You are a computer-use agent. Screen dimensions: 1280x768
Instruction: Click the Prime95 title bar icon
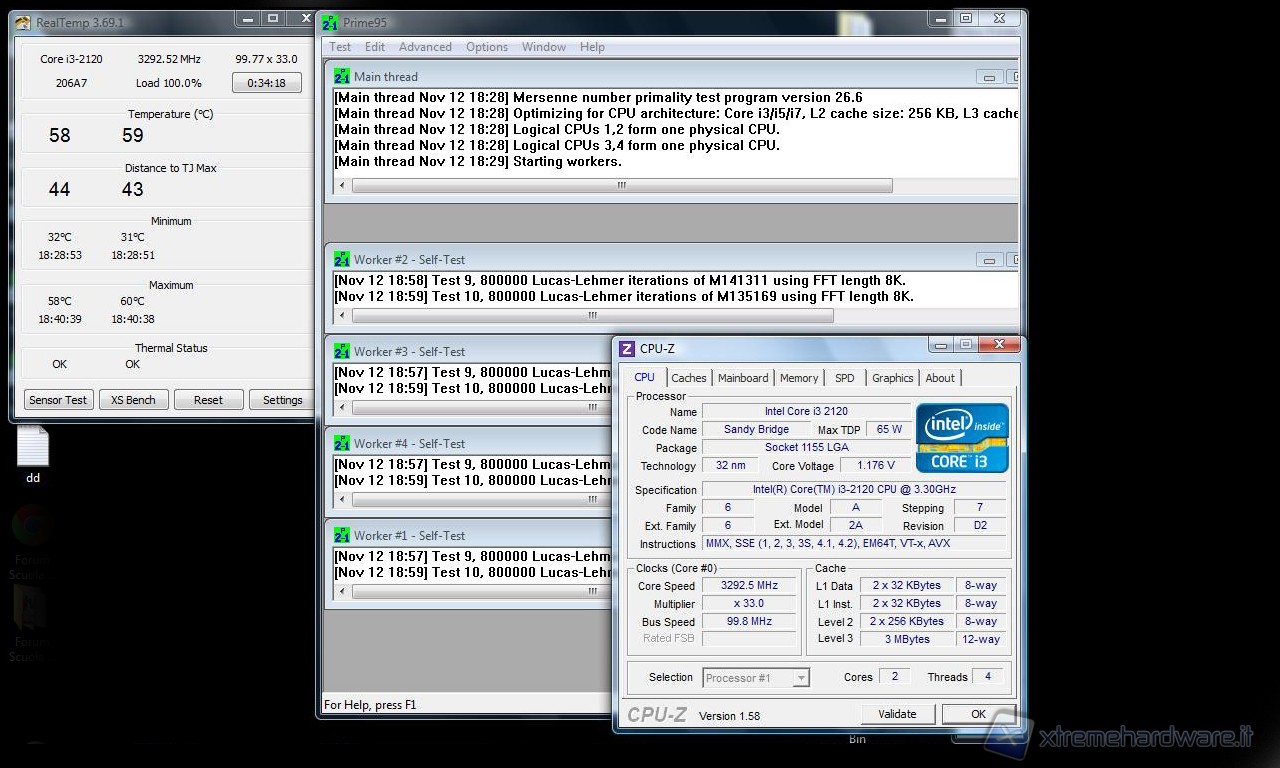tap(330, 22)
